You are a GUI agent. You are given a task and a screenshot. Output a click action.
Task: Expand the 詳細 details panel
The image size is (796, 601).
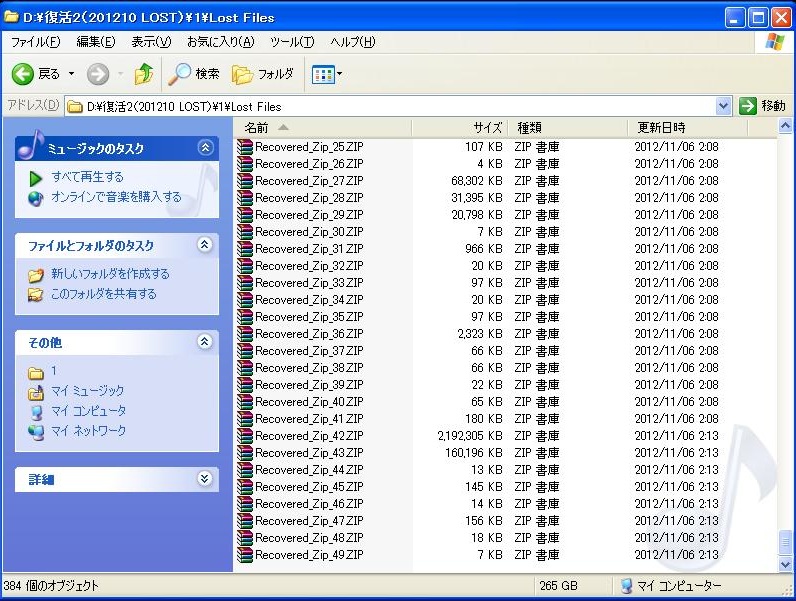click(x=205, y=479)
